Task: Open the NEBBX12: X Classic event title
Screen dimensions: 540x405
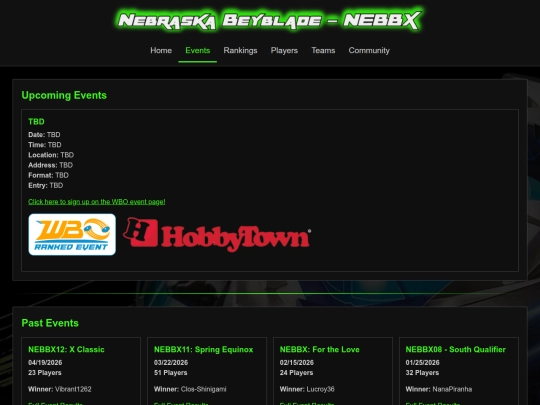Action: [66, 350]
